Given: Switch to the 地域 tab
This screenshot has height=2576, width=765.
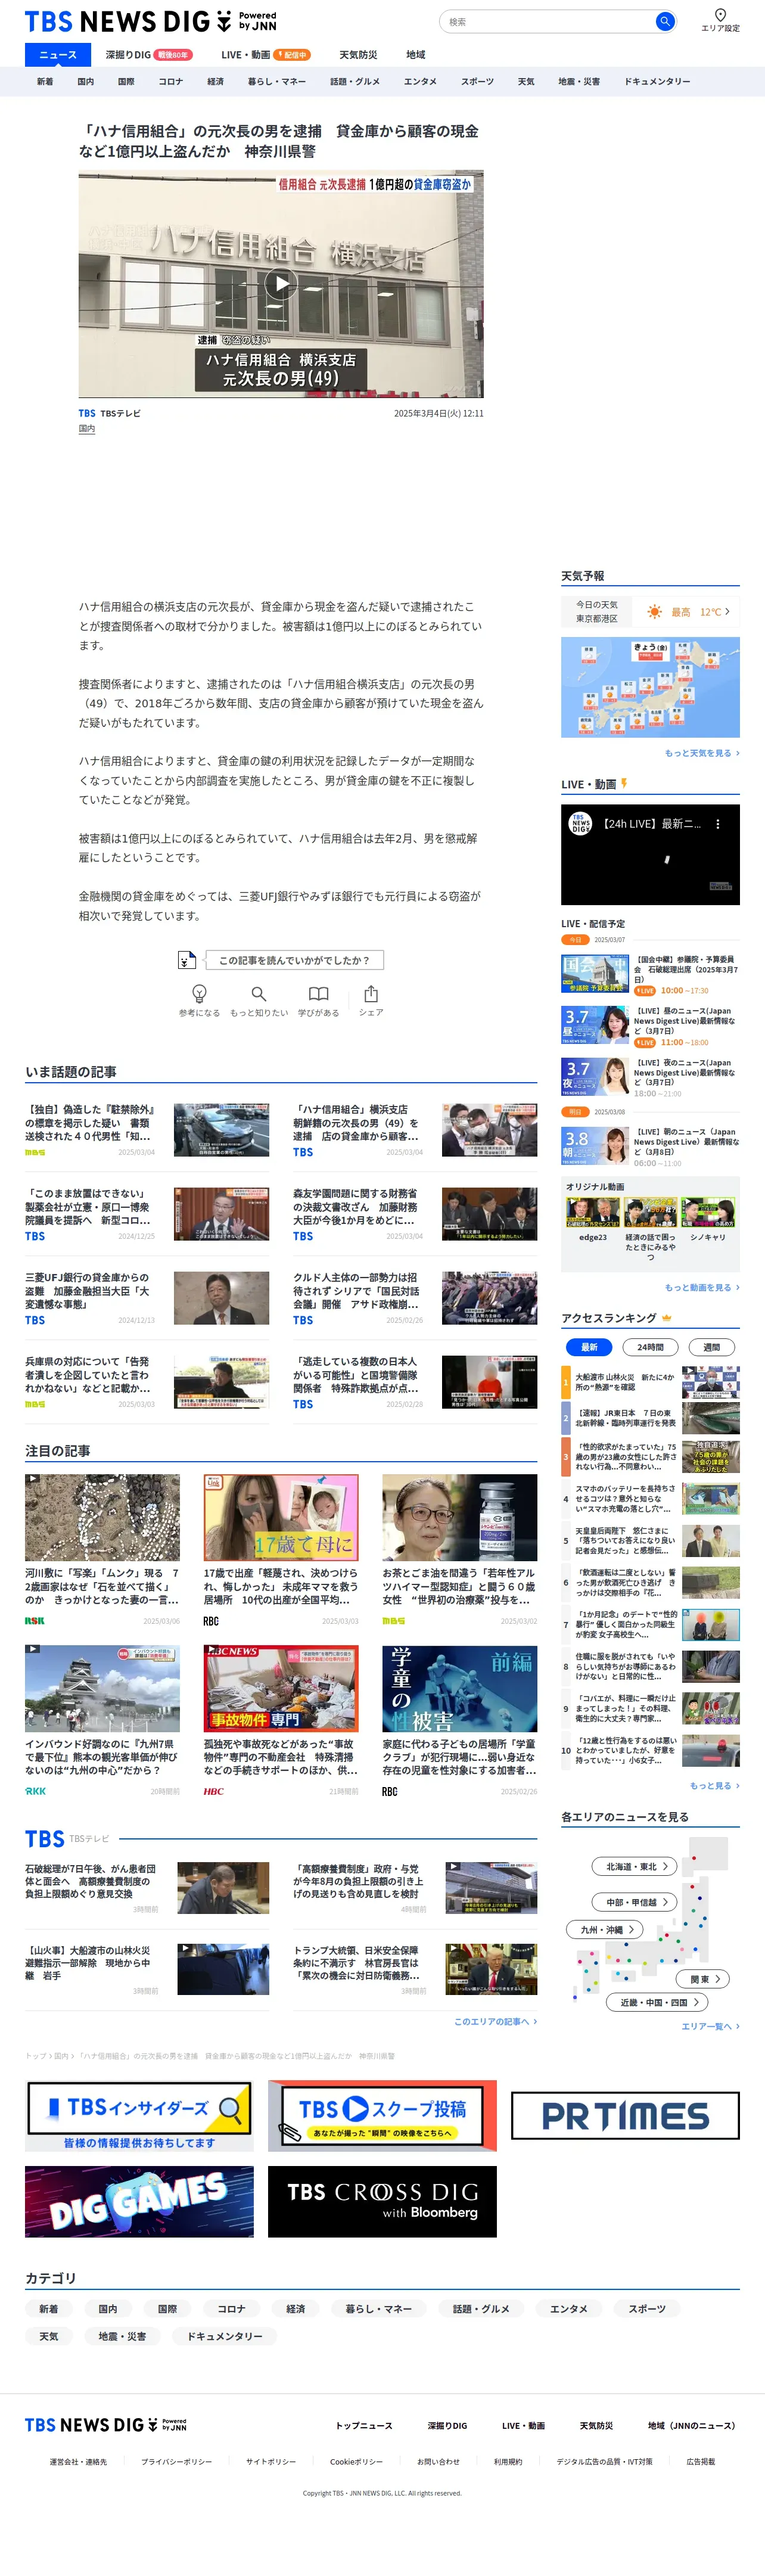Looking at the screenshot, I should [415, 55].
